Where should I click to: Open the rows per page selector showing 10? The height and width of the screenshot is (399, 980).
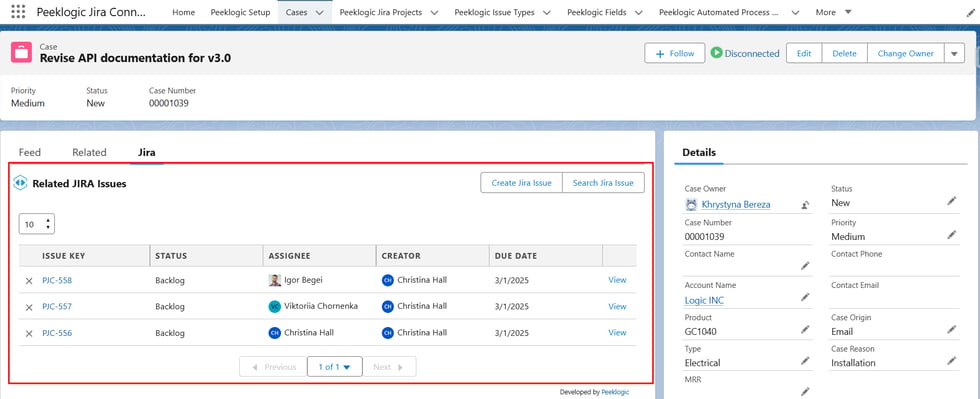click(37, 224)
